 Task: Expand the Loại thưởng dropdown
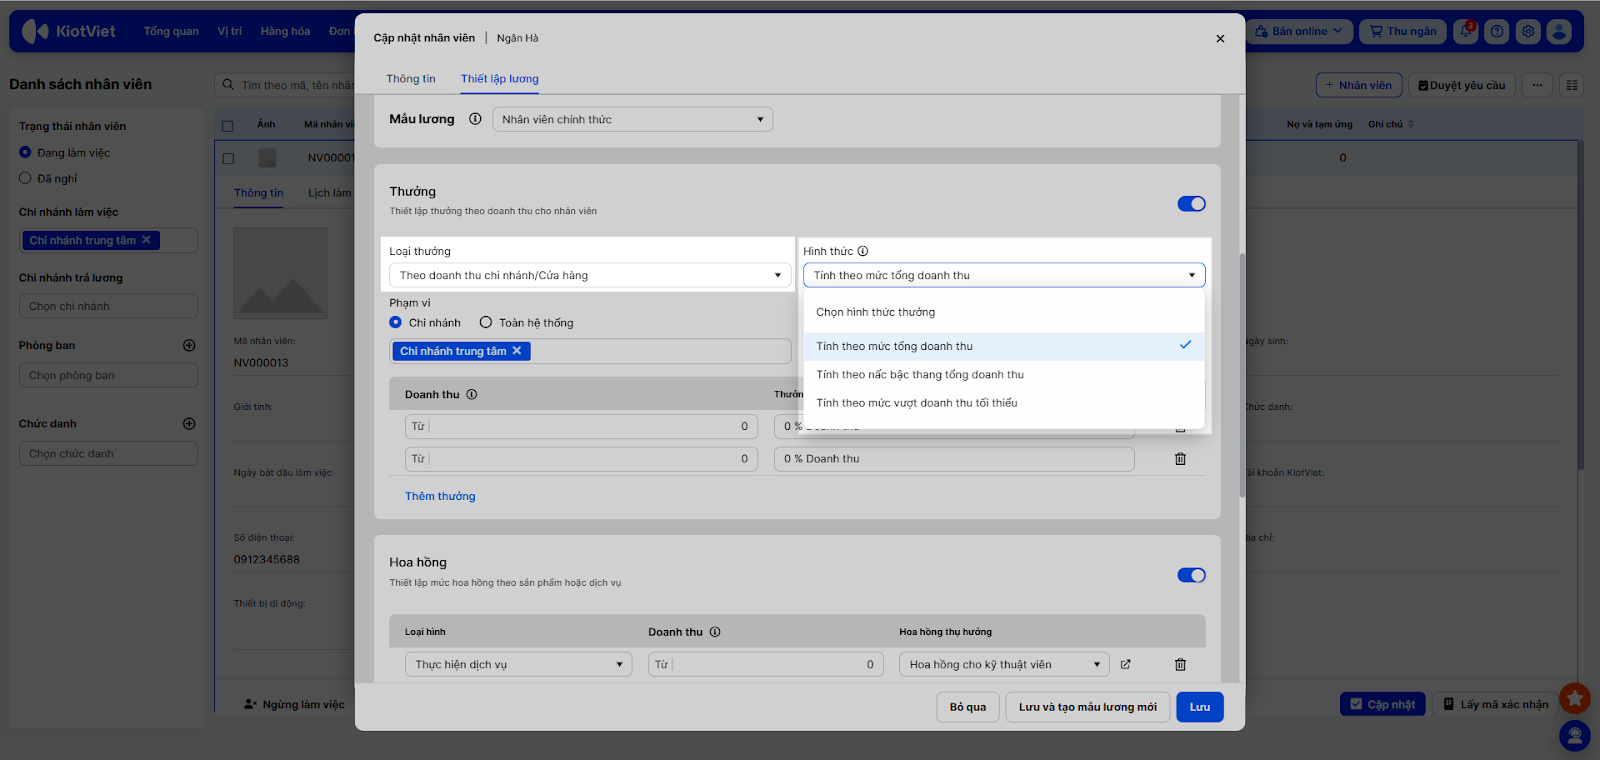(x=590, y=276)
